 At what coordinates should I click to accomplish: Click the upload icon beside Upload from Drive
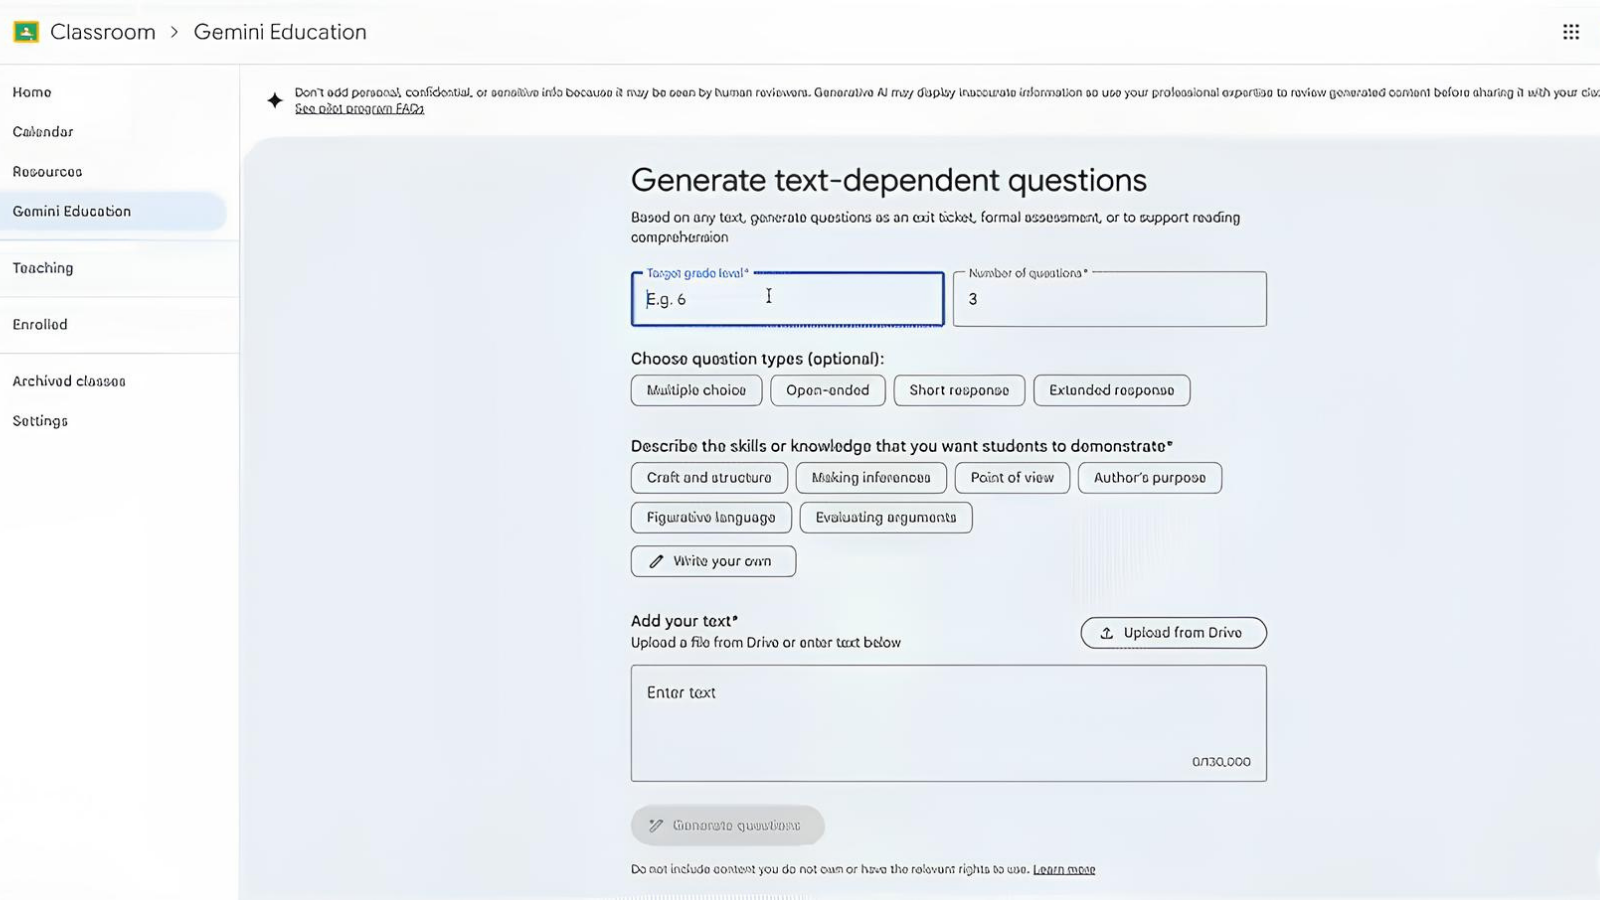click(1107, 633)
